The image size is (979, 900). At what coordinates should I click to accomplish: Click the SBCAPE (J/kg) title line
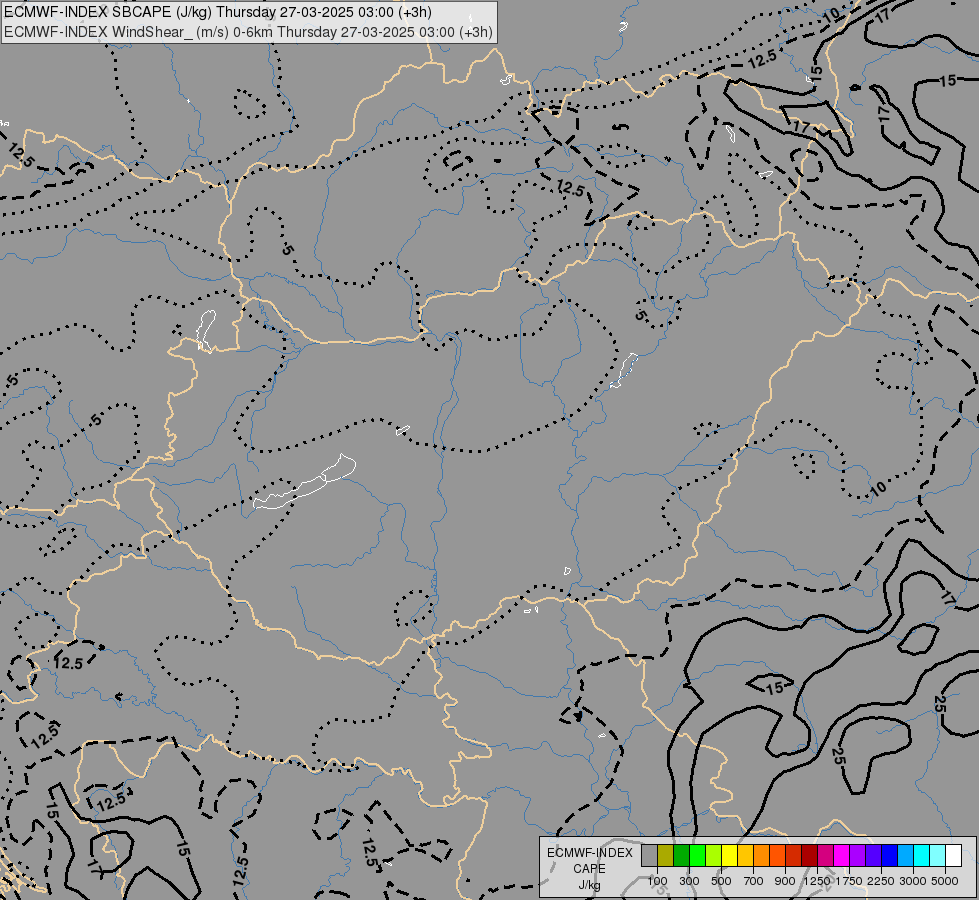[217, 12]
